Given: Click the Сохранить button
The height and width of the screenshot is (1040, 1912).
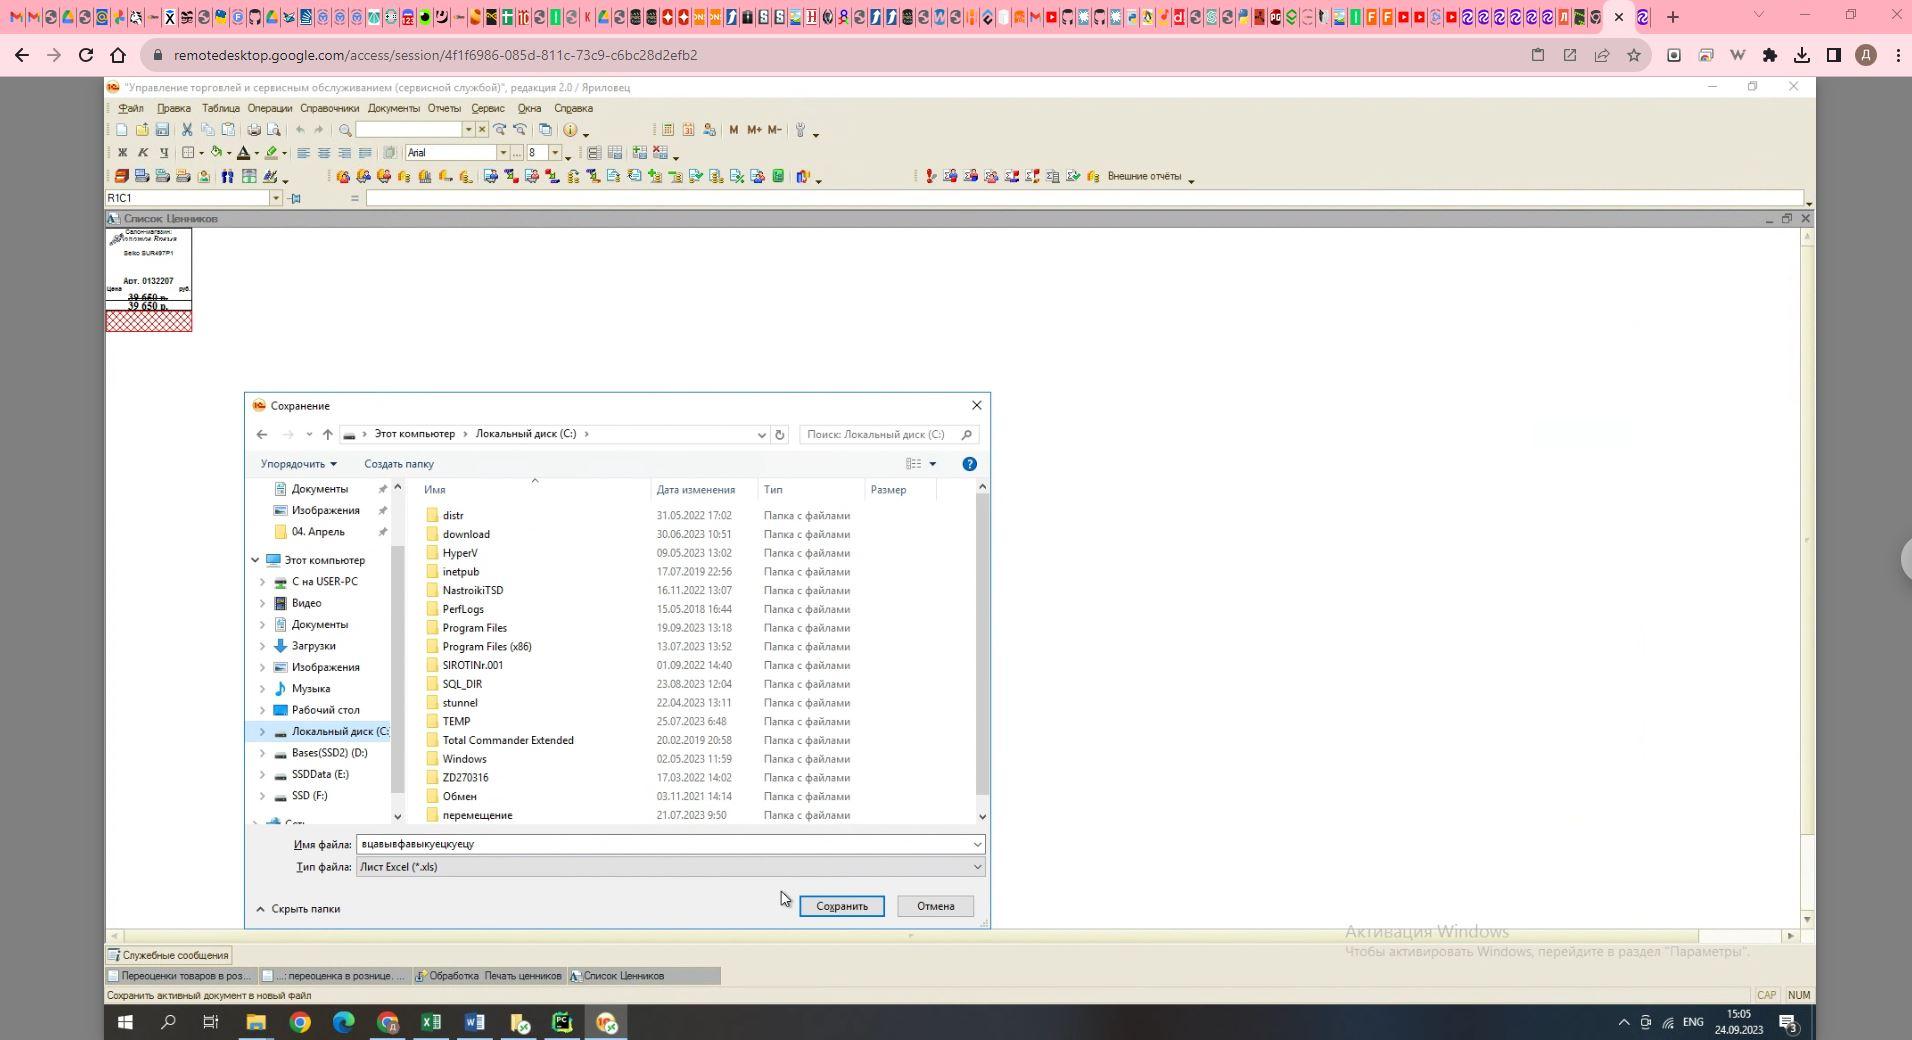Looking at the screenshot, I should (841, 906).
